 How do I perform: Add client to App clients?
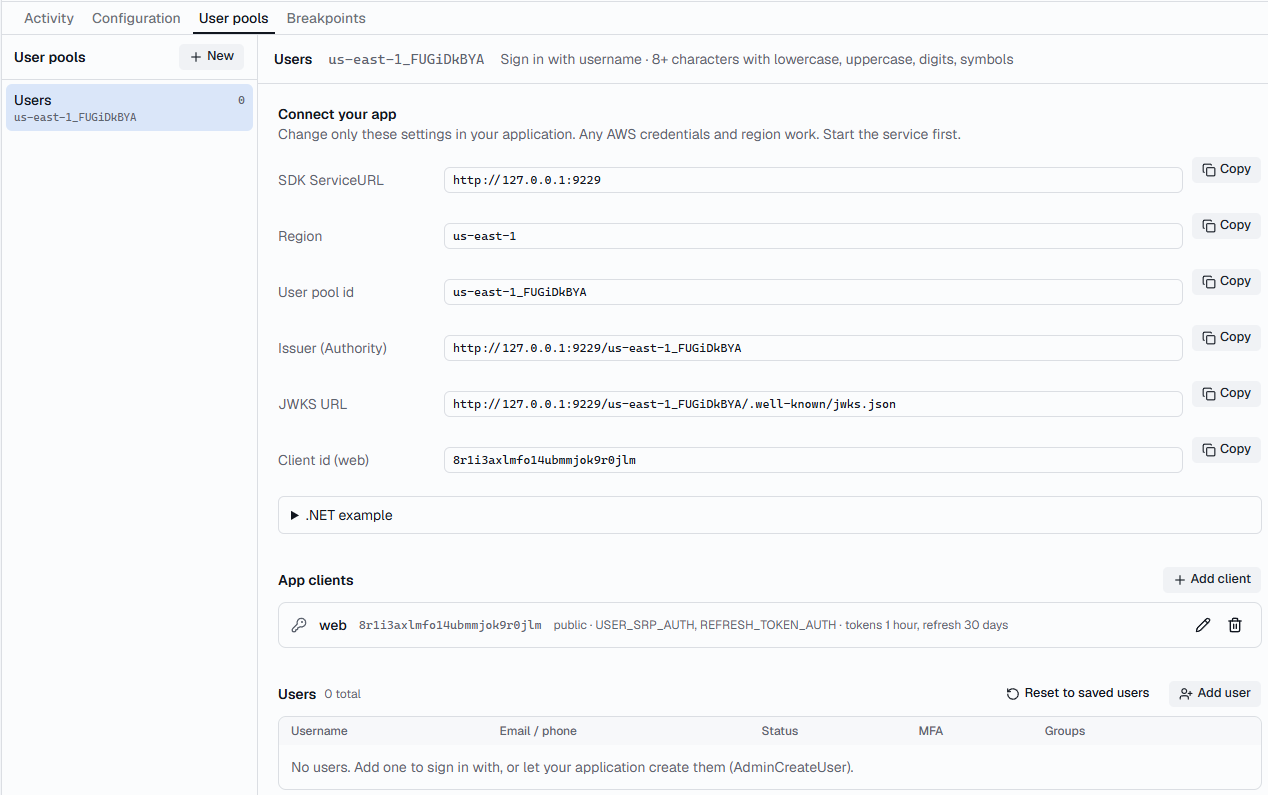point(1212,579)
